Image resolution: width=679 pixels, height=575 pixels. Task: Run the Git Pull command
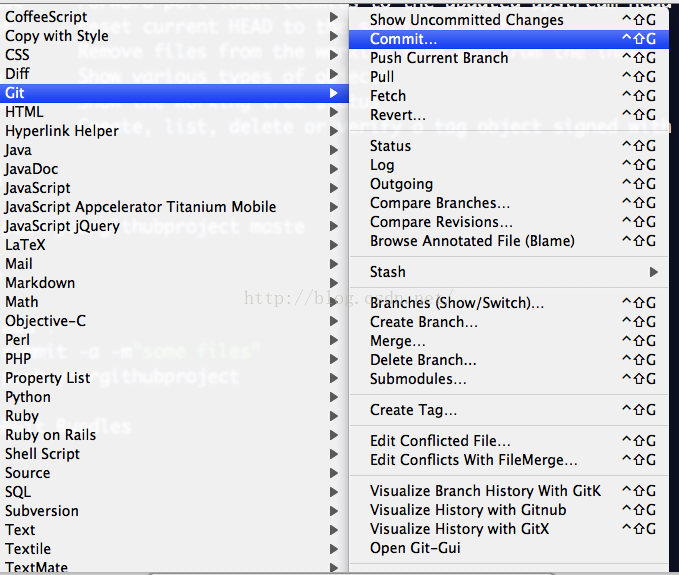coord(509,77)
